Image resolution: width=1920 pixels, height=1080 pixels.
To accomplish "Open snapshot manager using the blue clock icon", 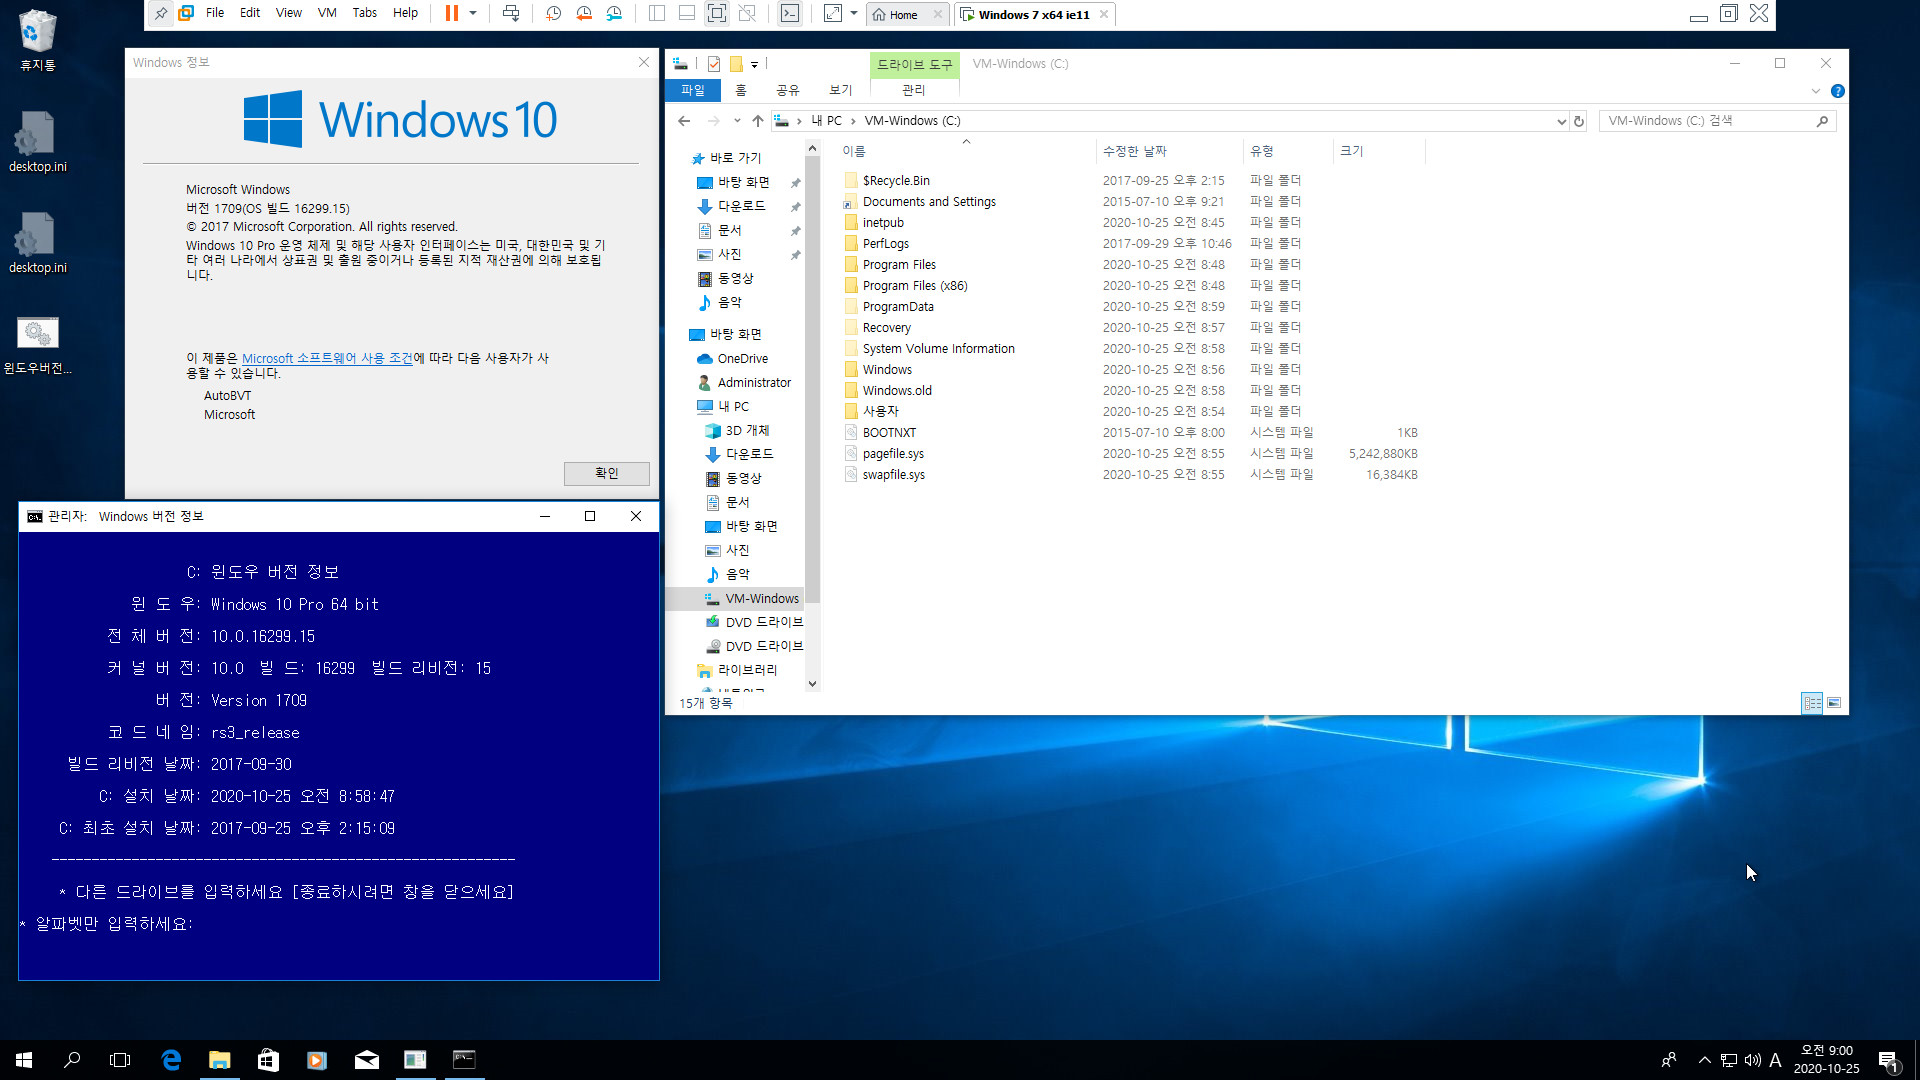I will click(614, 14).
